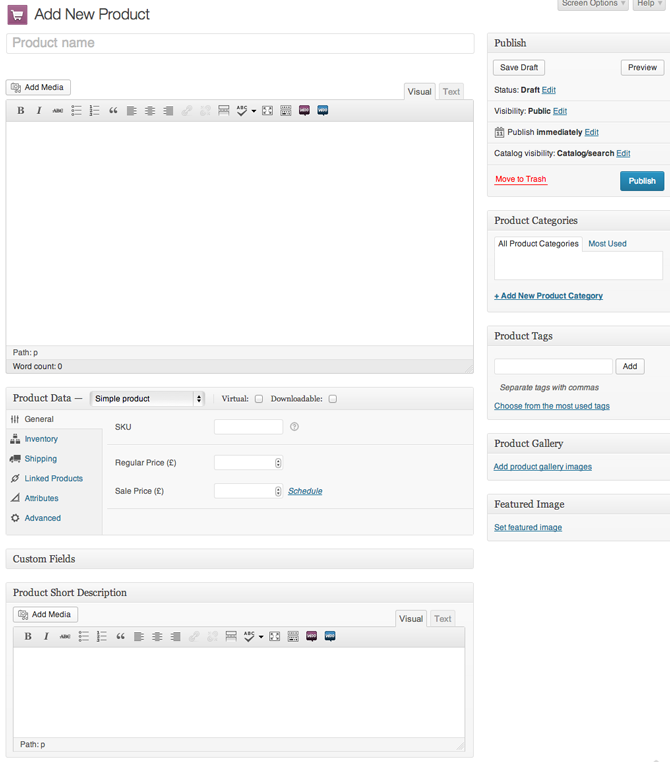The width and height of the screenshot is (670, 762).
Task: Enable the Downloadable checkbox
Action: pos(333,399)
